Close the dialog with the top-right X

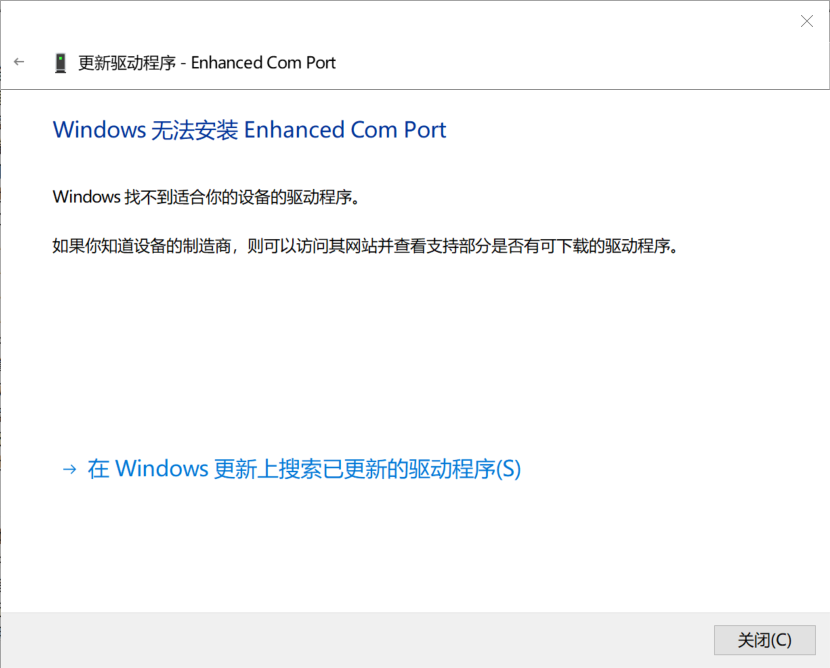point(807,21)
